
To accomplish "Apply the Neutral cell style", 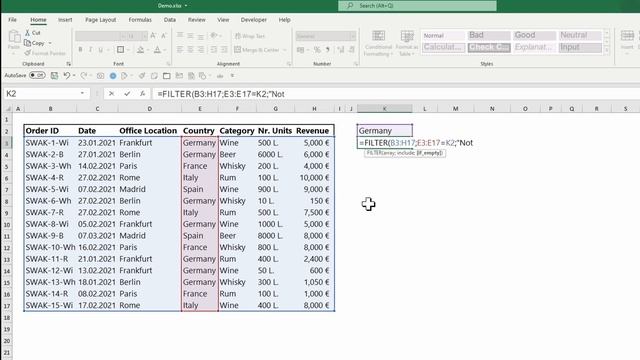I will (x=580, y=36).
